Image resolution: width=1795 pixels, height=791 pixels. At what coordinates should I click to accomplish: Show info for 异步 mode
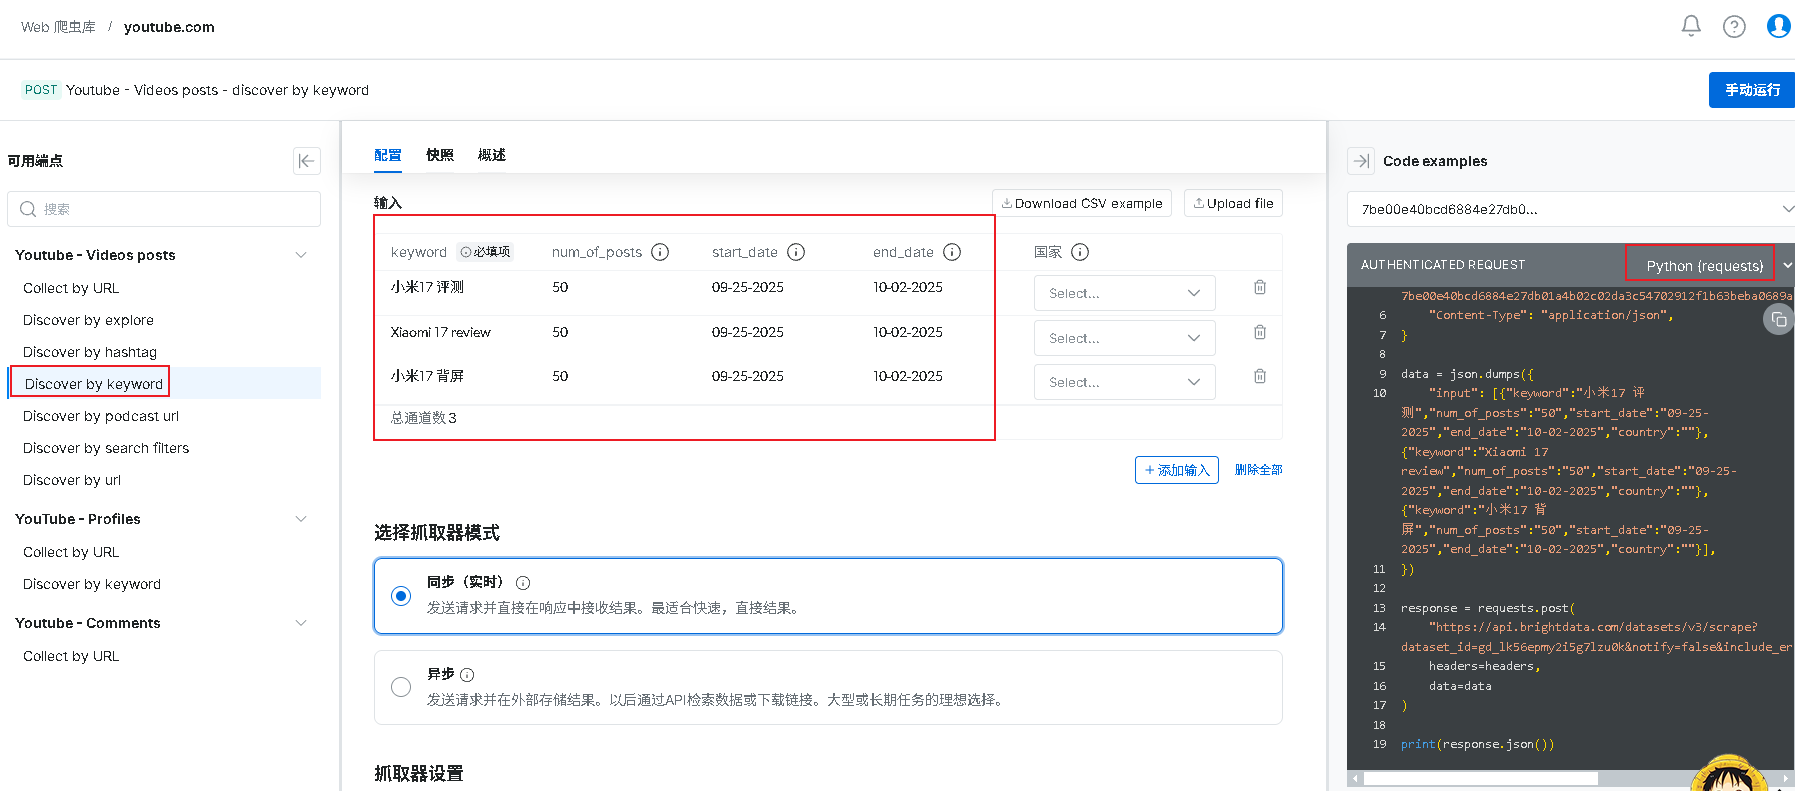[x=467, y=675]
